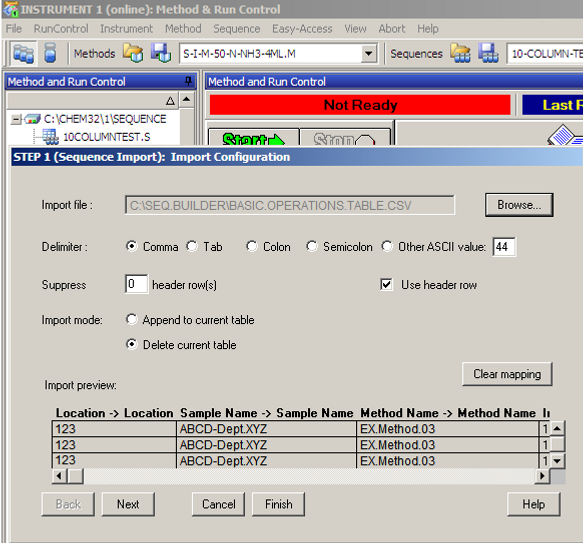
Task: Click the Import file path field
Action: [x=290, y=205]
